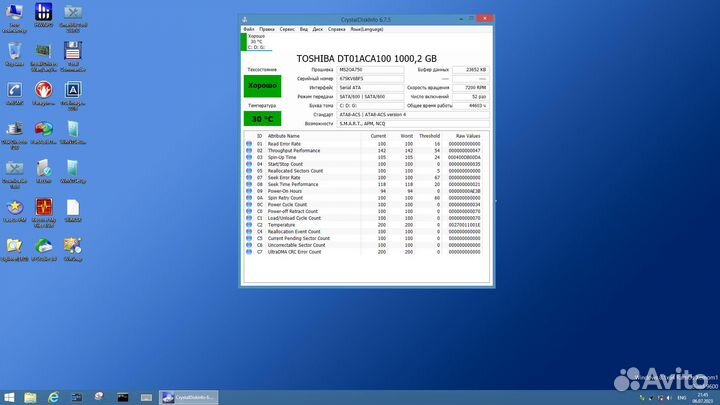
Task: Click the status circle icon of Temperature row
Action: point(249,225)
